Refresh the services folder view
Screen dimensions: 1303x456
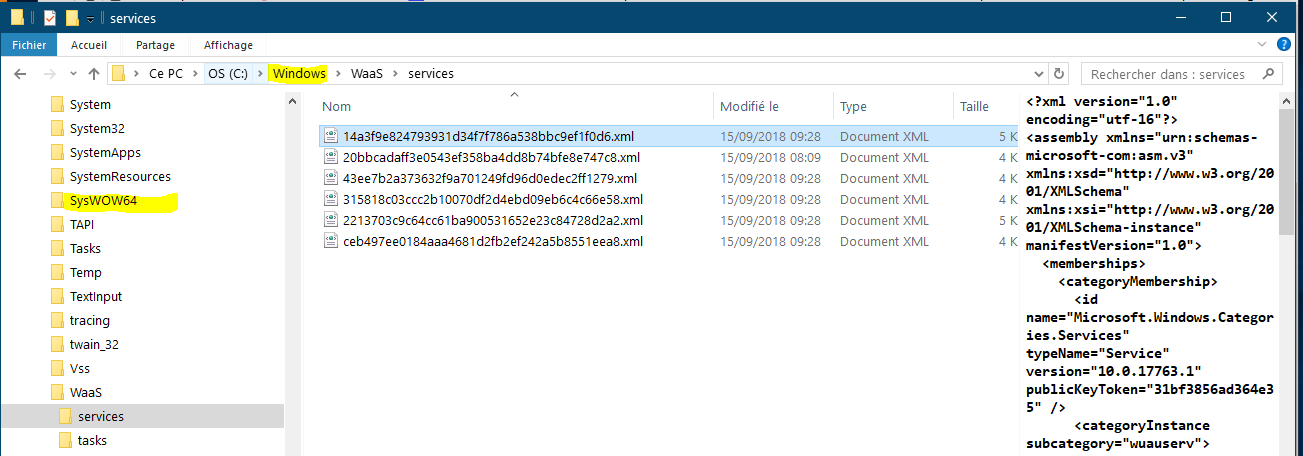coord(1060,74)
